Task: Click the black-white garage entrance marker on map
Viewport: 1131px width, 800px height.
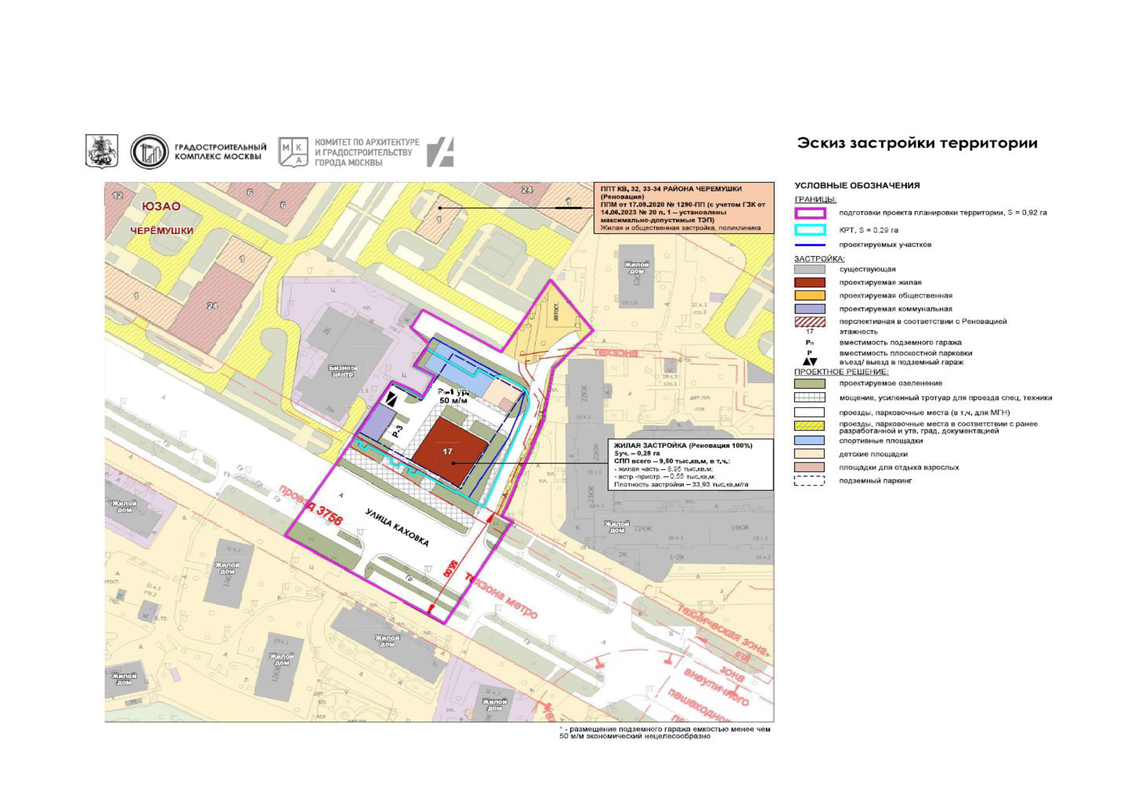Action: (392, 397)
